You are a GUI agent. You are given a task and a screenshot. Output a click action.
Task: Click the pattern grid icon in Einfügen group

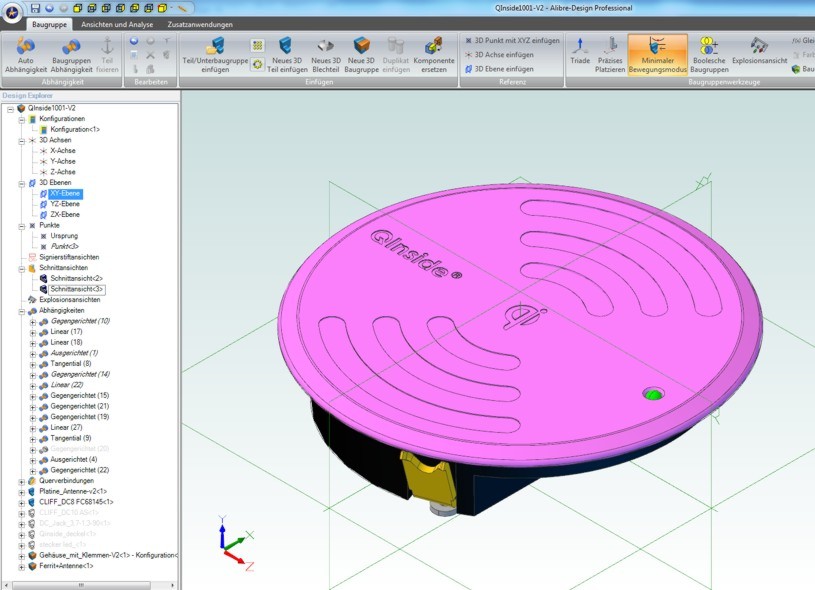click(x=257, y=46)
